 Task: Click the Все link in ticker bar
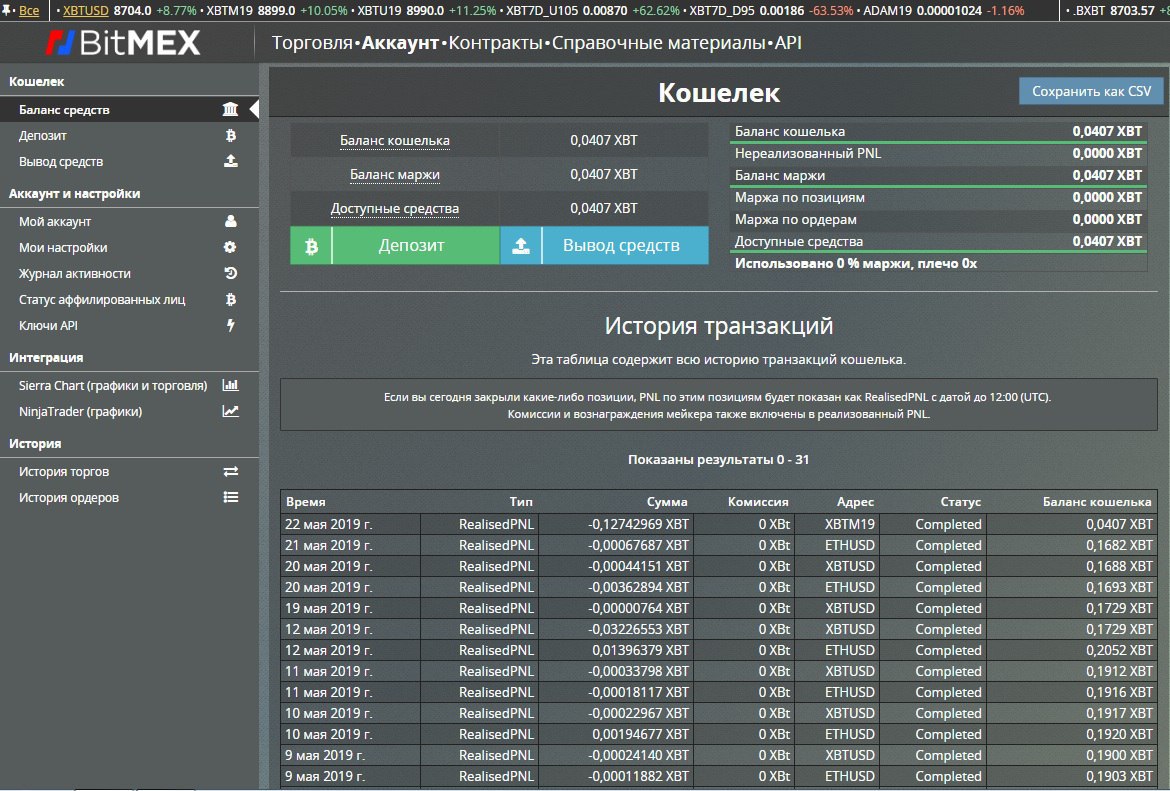pyautogui.click(x=29, y=10)
